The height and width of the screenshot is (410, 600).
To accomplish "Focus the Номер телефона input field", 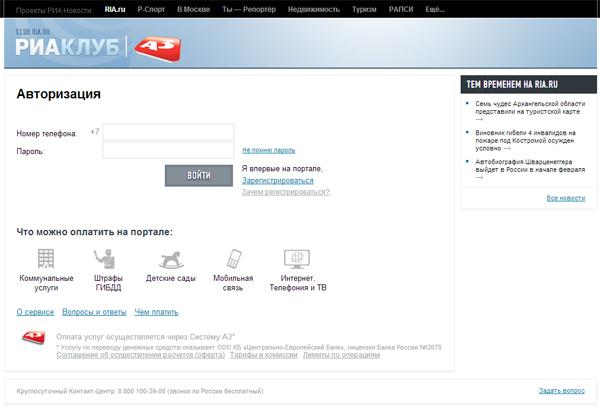I will pos(168,132).
